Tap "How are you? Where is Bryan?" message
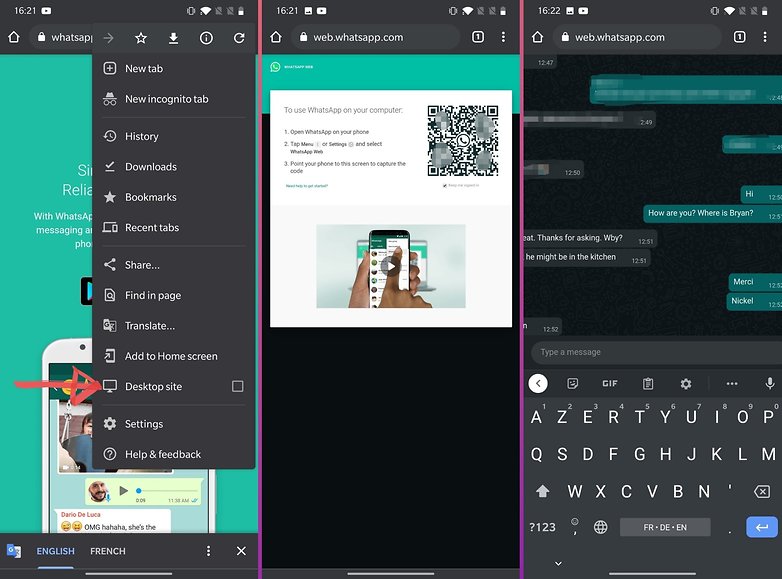The image size is (782, 579). click(x=712, y=213)
